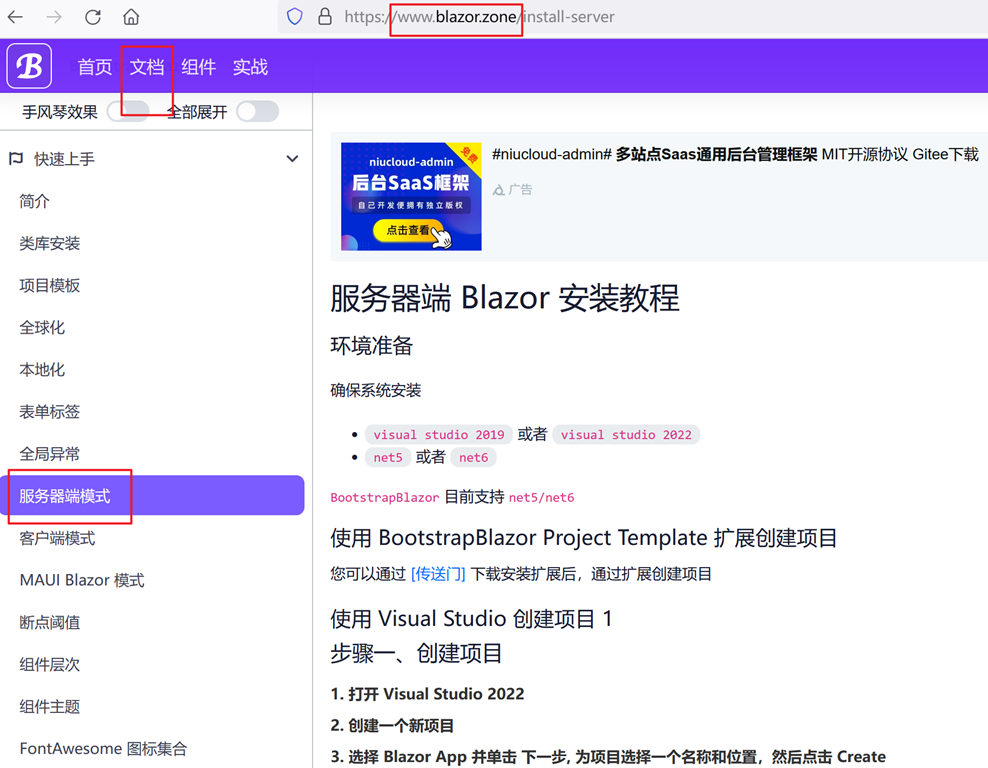Click the 点击查看 button in the ad
988x768 pixels.
[x=408, y=231]
